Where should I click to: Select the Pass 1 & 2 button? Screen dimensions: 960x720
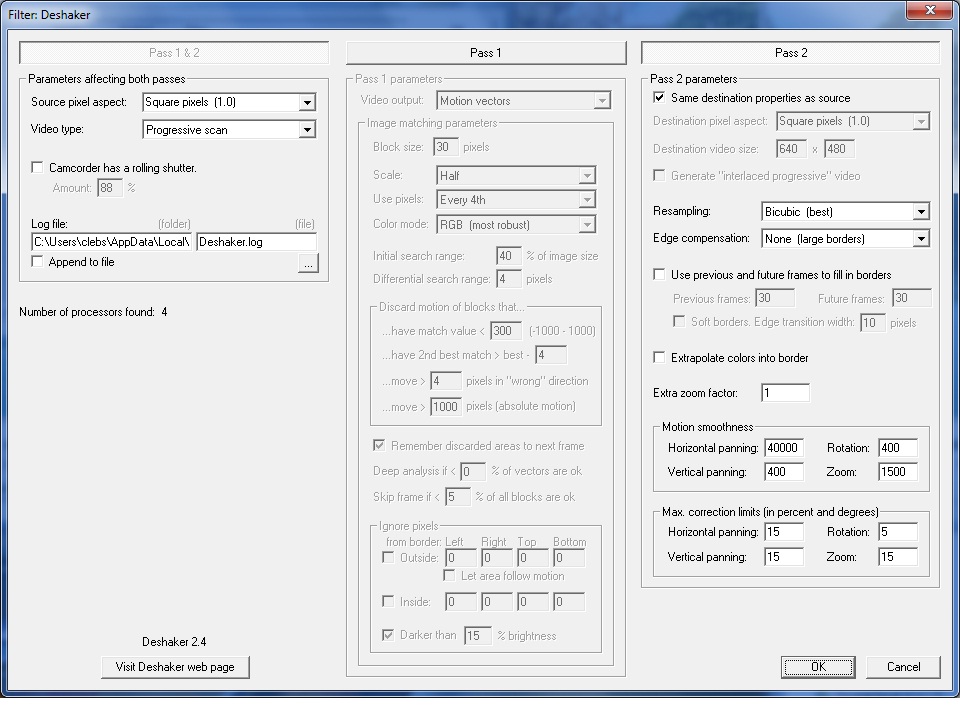[x=174, y=53]
